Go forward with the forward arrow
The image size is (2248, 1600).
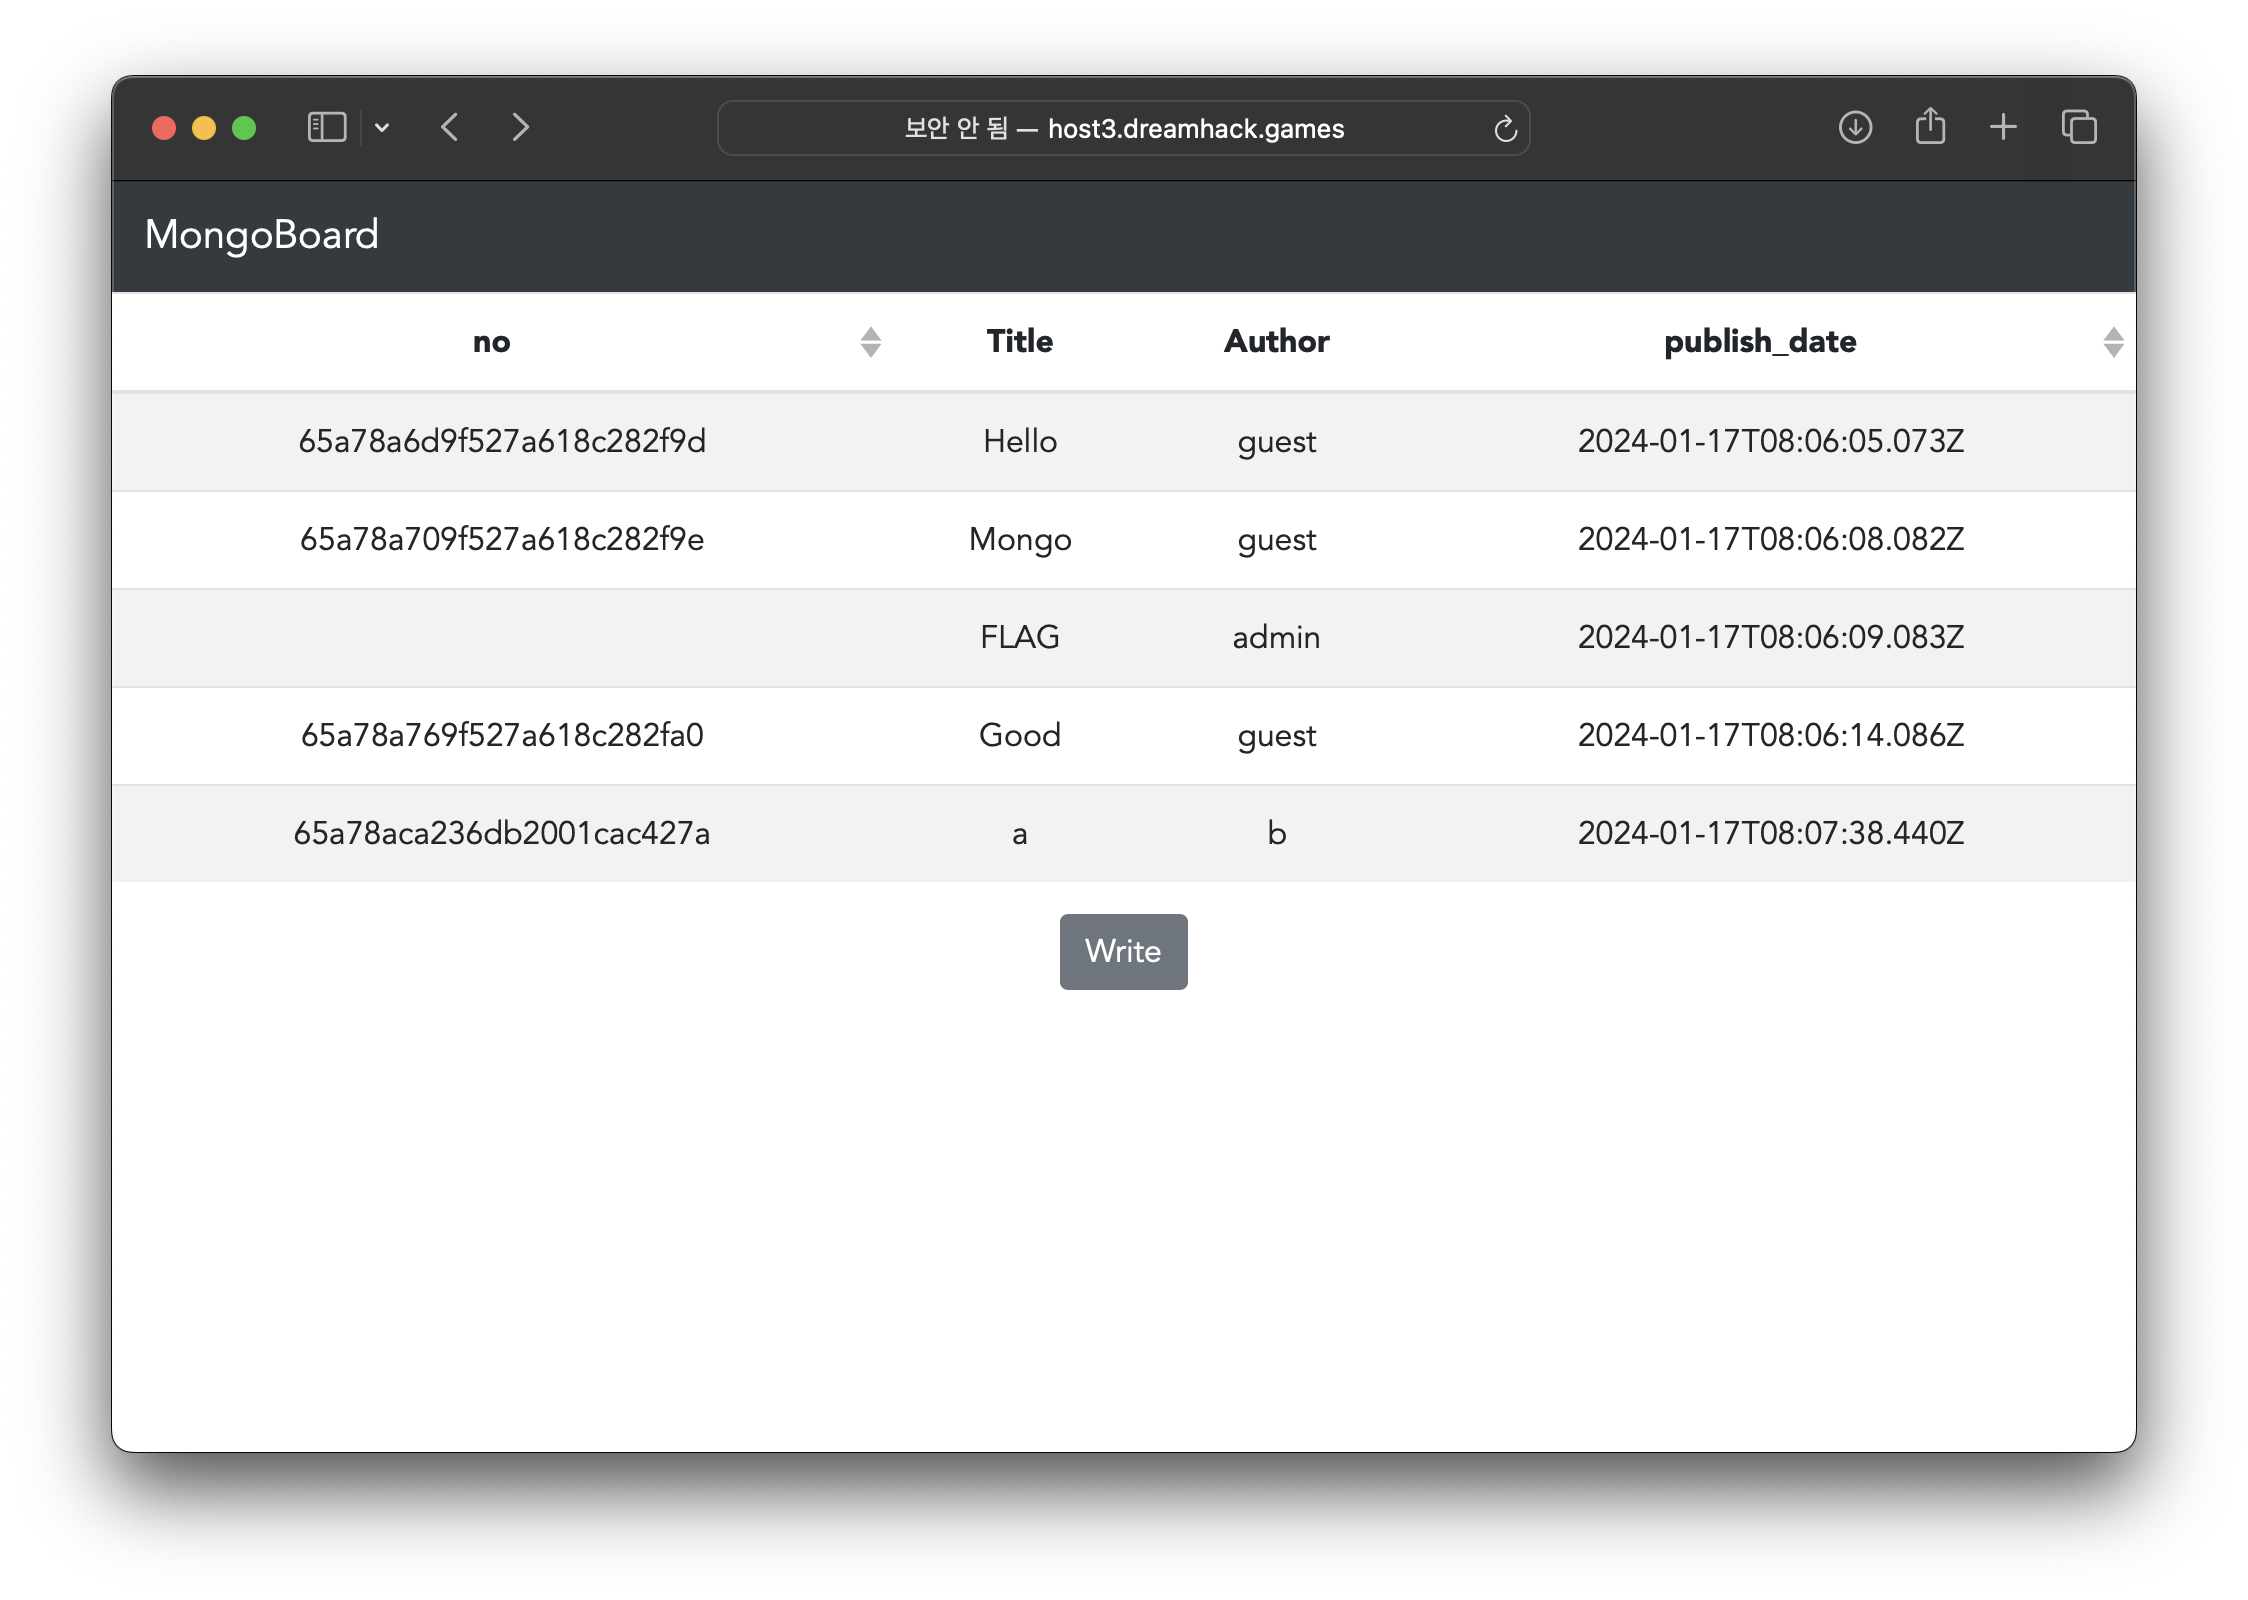pos(520,128)
